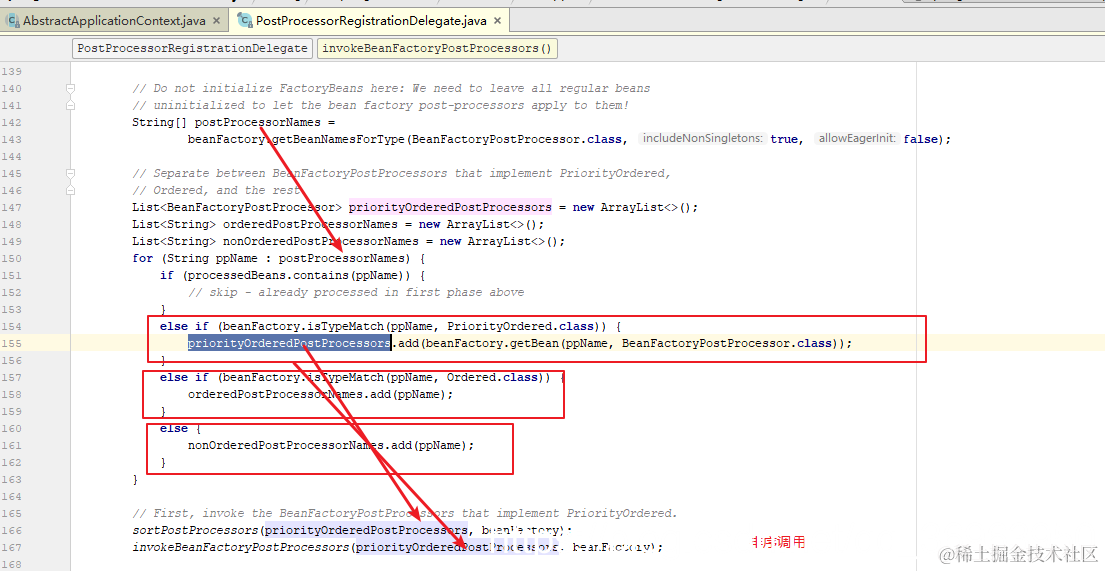Click line number 158 in the gutter

click(x=11, y=394)
